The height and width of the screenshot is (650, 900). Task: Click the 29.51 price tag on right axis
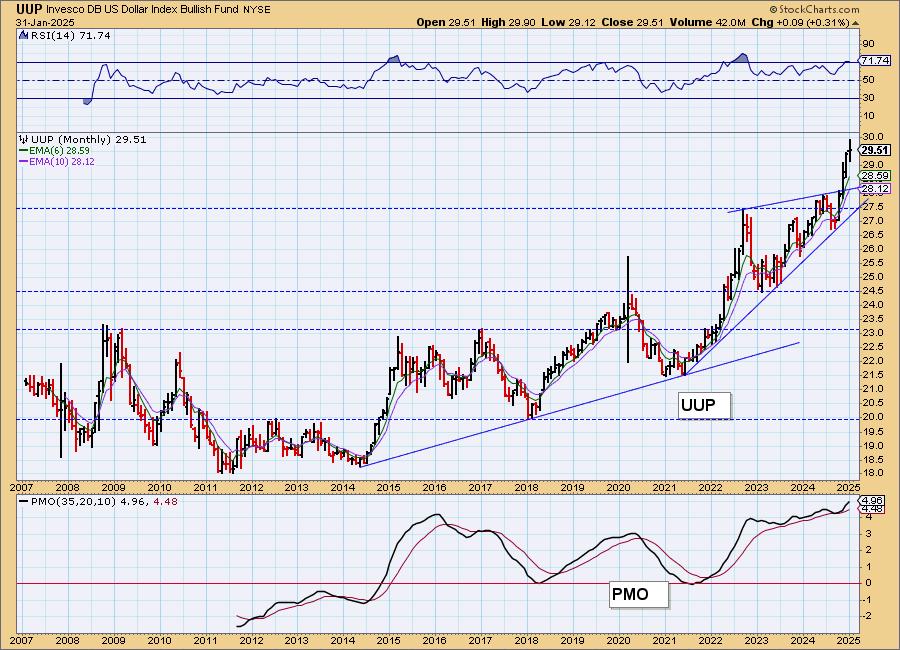(875, 150)
